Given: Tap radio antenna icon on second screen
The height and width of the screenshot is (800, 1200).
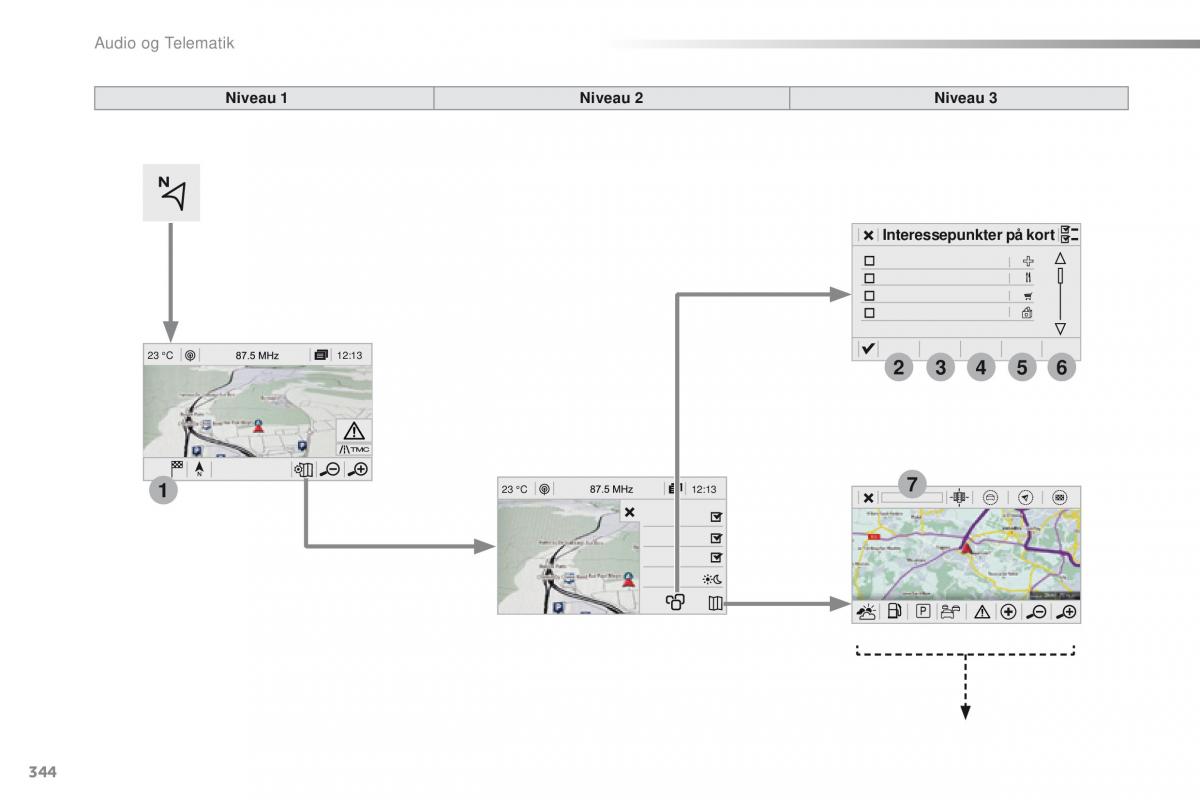Looking at the screenshot, I should (x=544, y=489).
